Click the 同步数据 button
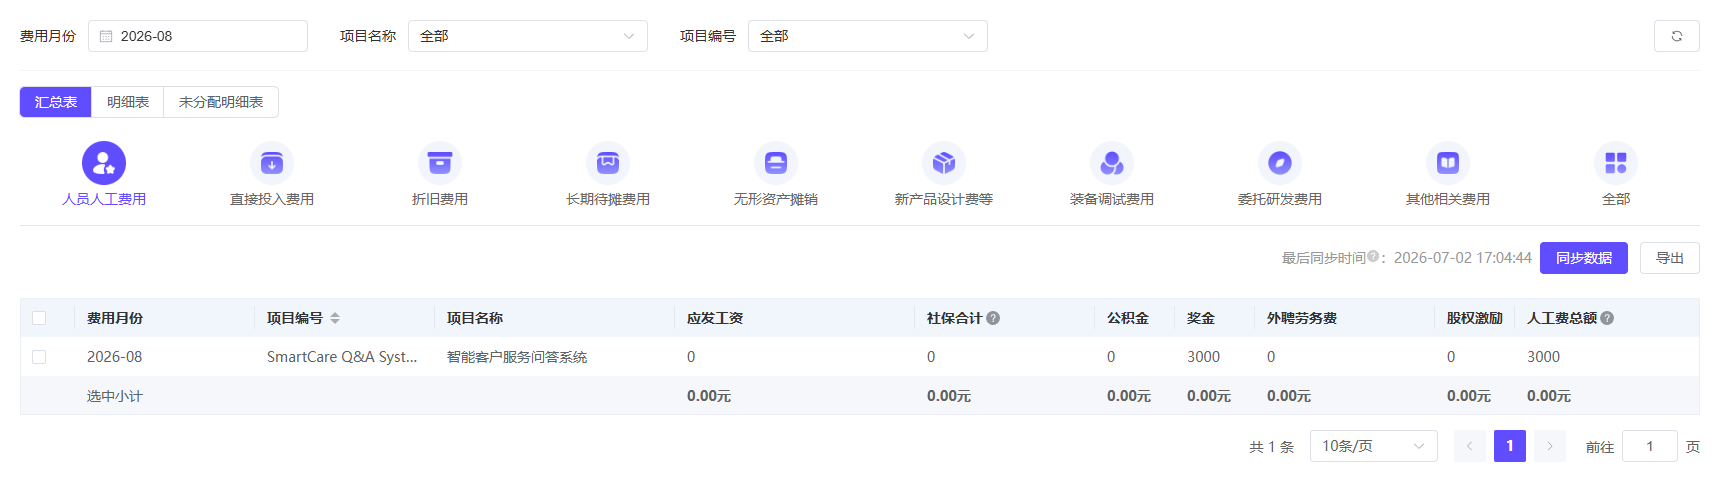 pos(1584,258)
